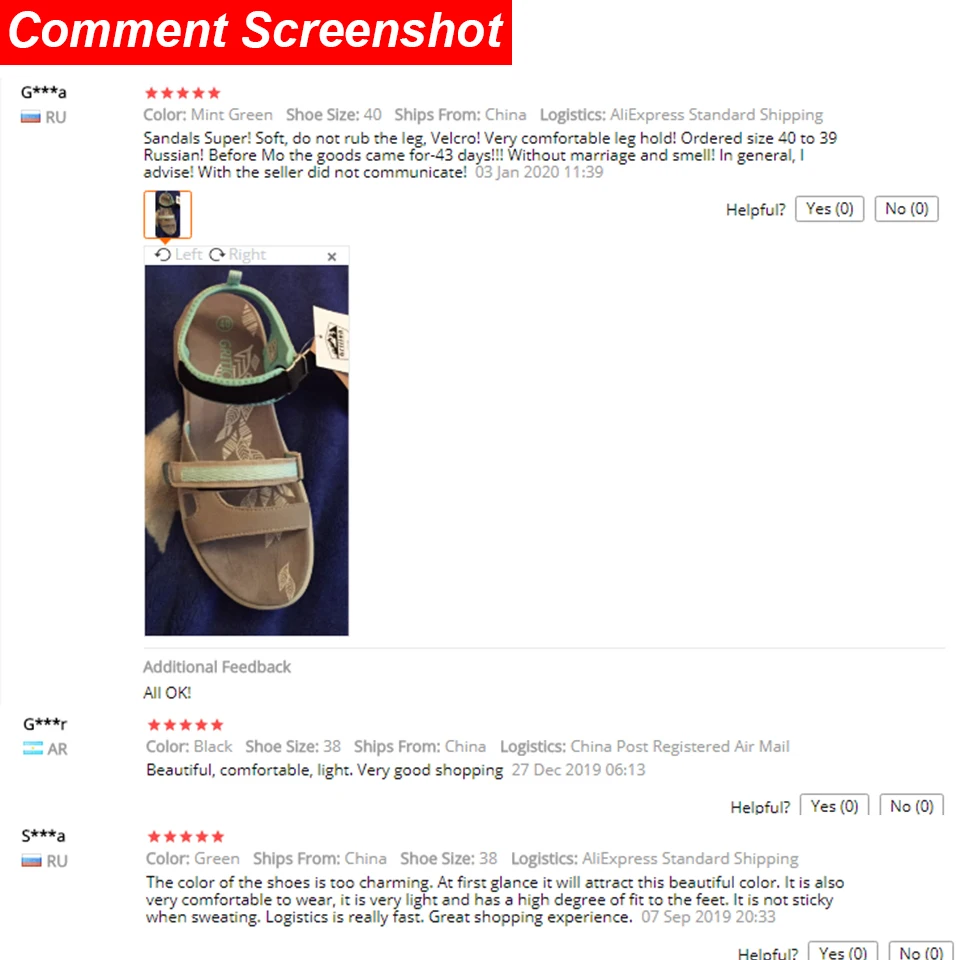This screenshot has width=960, height=960.
Task: Click the five-star rating of S***a's review
Action: coord(186,836)
